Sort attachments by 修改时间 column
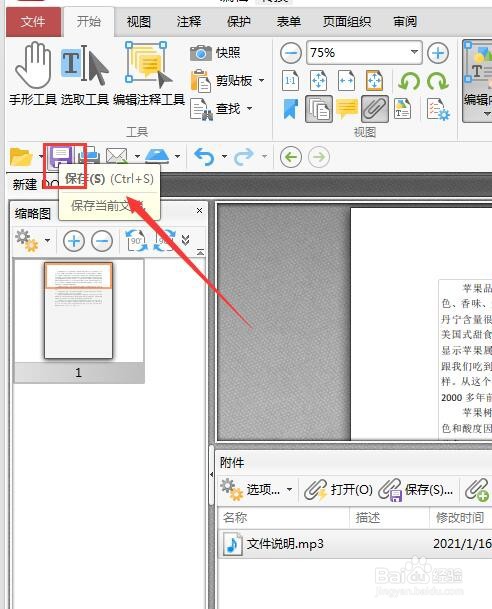Screen dimensions: 492x609 point(461,518)
